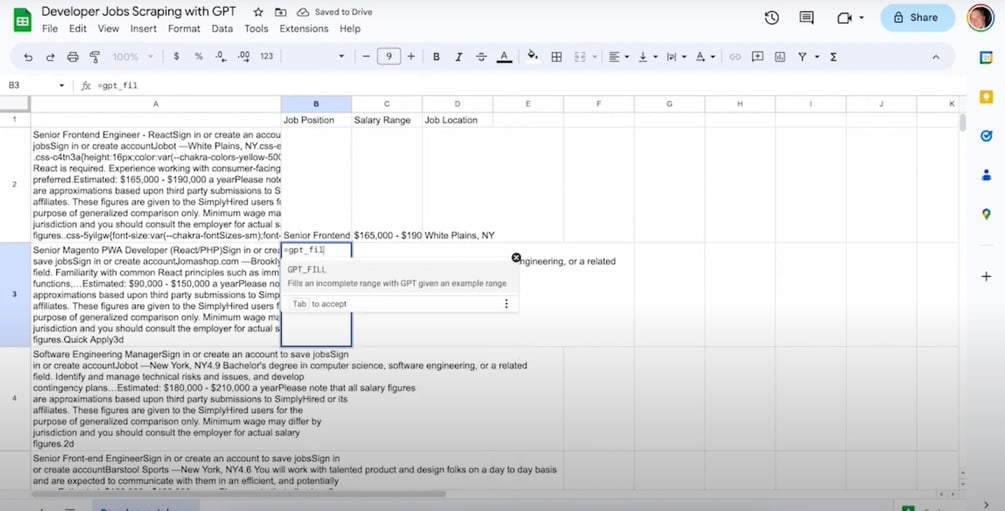Click the functions sigma icon
The image size is (1005, 511).
(833, 57)
